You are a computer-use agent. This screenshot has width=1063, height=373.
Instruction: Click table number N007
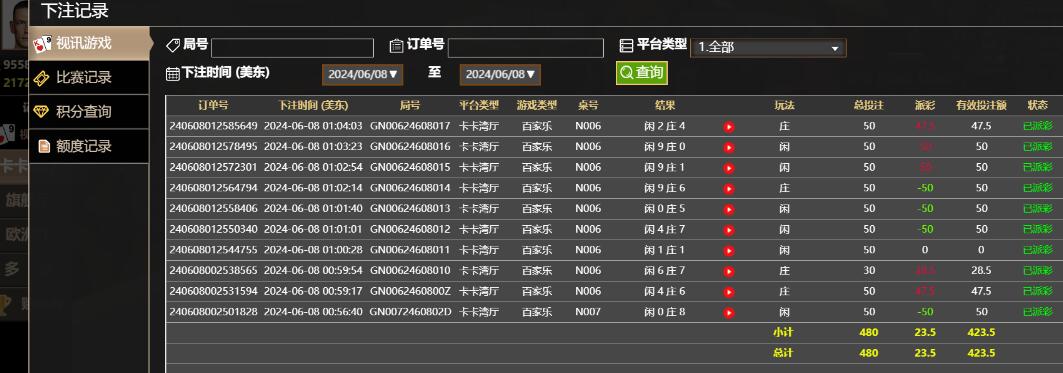pos(588,312)
